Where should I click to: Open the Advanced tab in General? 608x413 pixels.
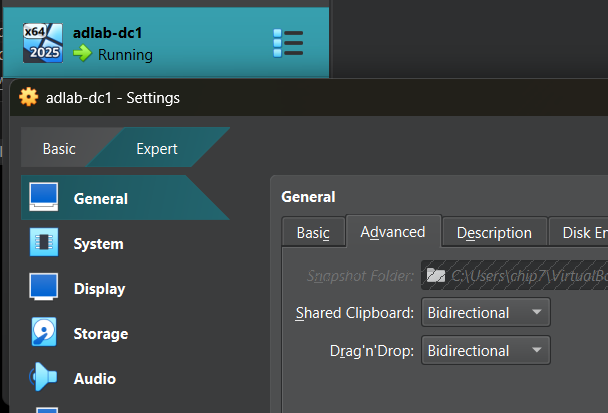coord(393,232)
